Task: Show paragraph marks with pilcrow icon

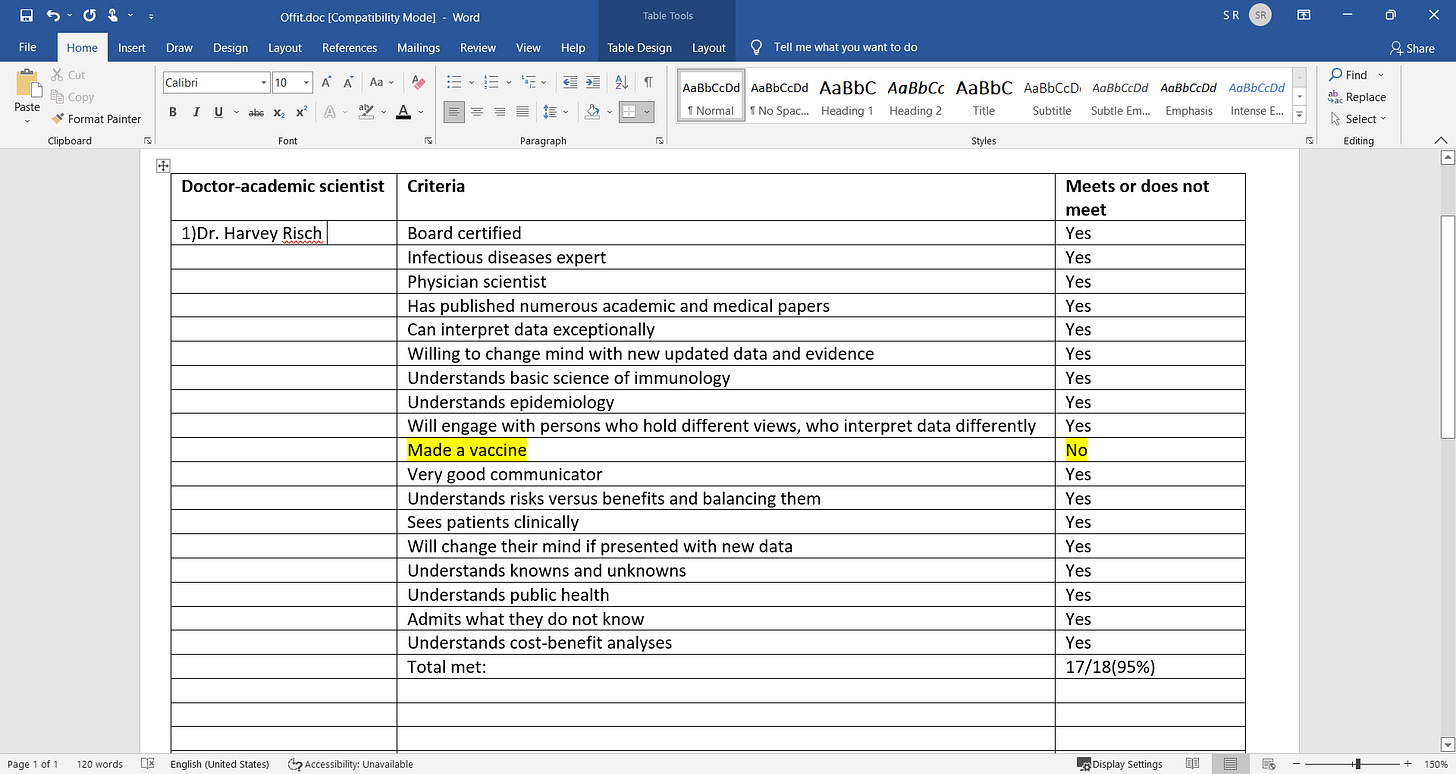Action: pyautogui.click(x=648, y=82)
